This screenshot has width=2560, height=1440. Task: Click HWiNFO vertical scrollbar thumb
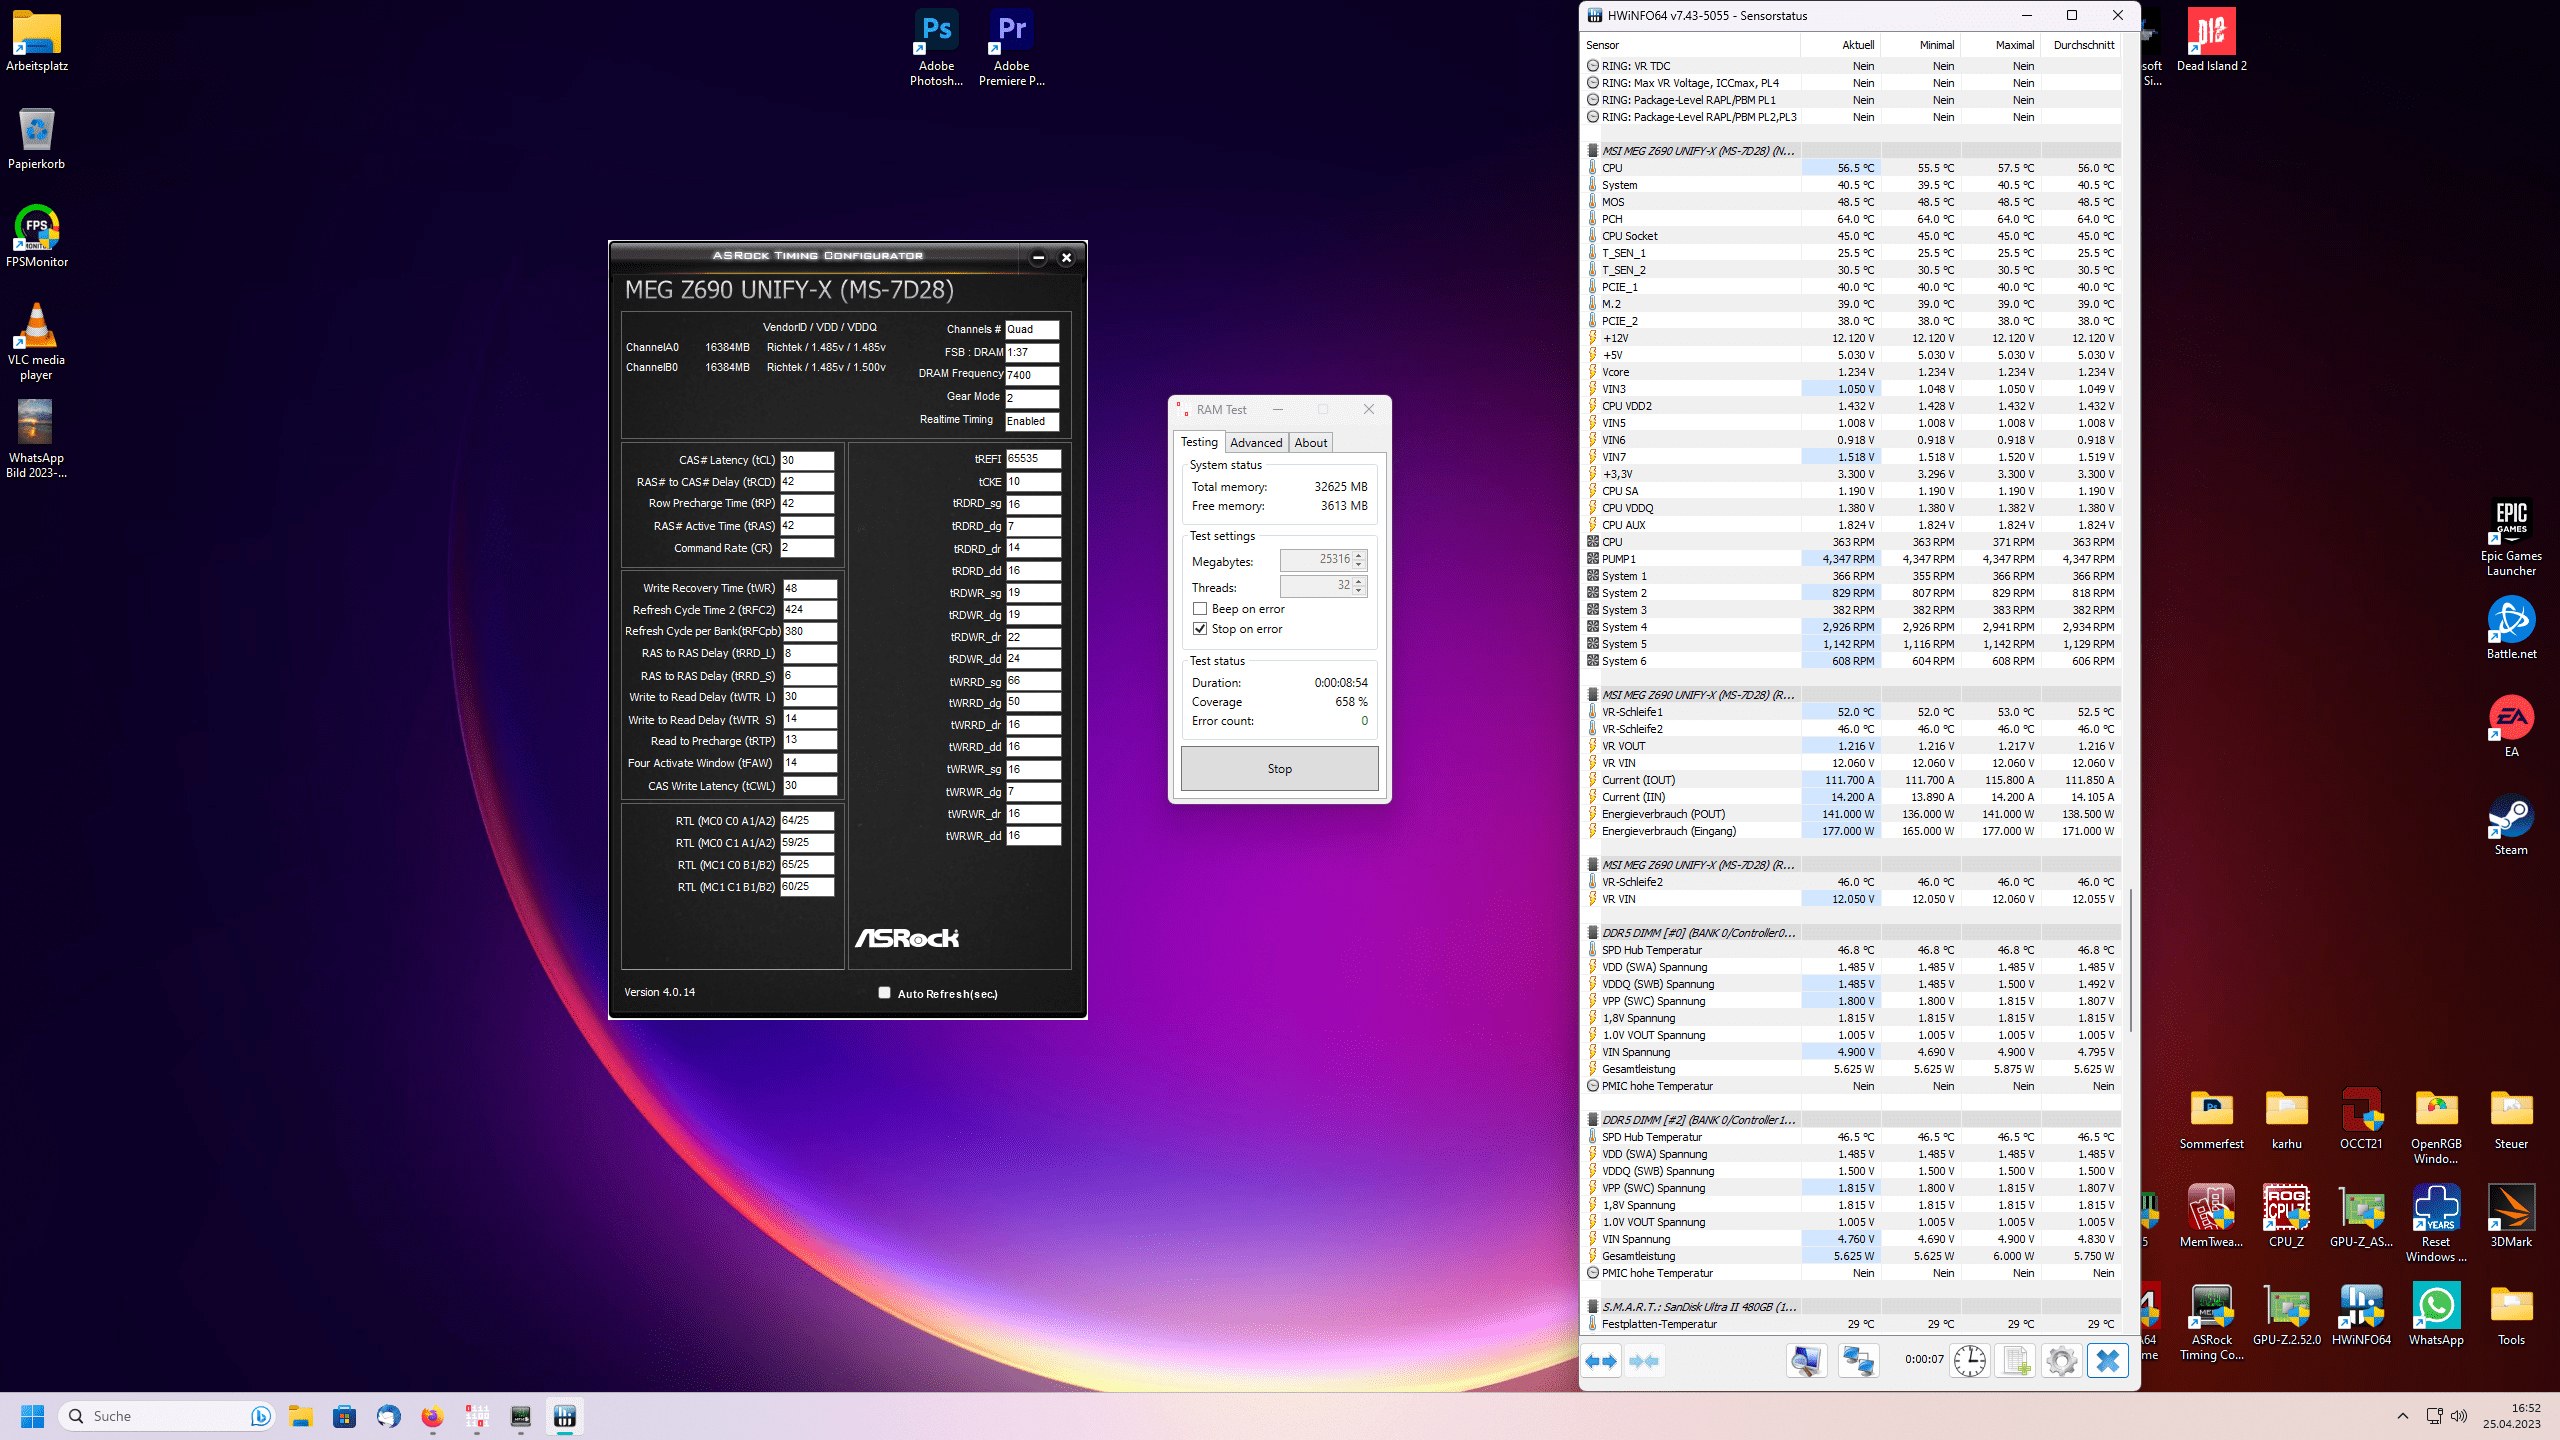tap(2130, 960)
